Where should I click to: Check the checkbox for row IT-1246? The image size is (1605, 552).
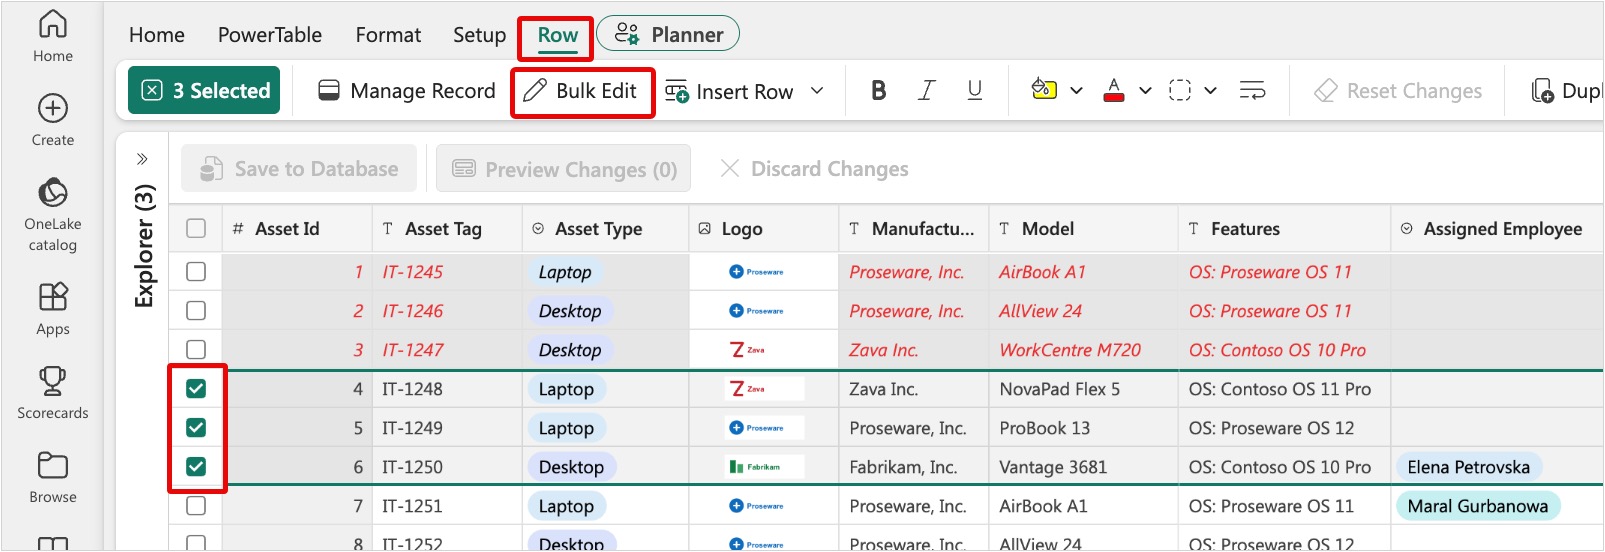pyautogui.click(x=196, y=311)
